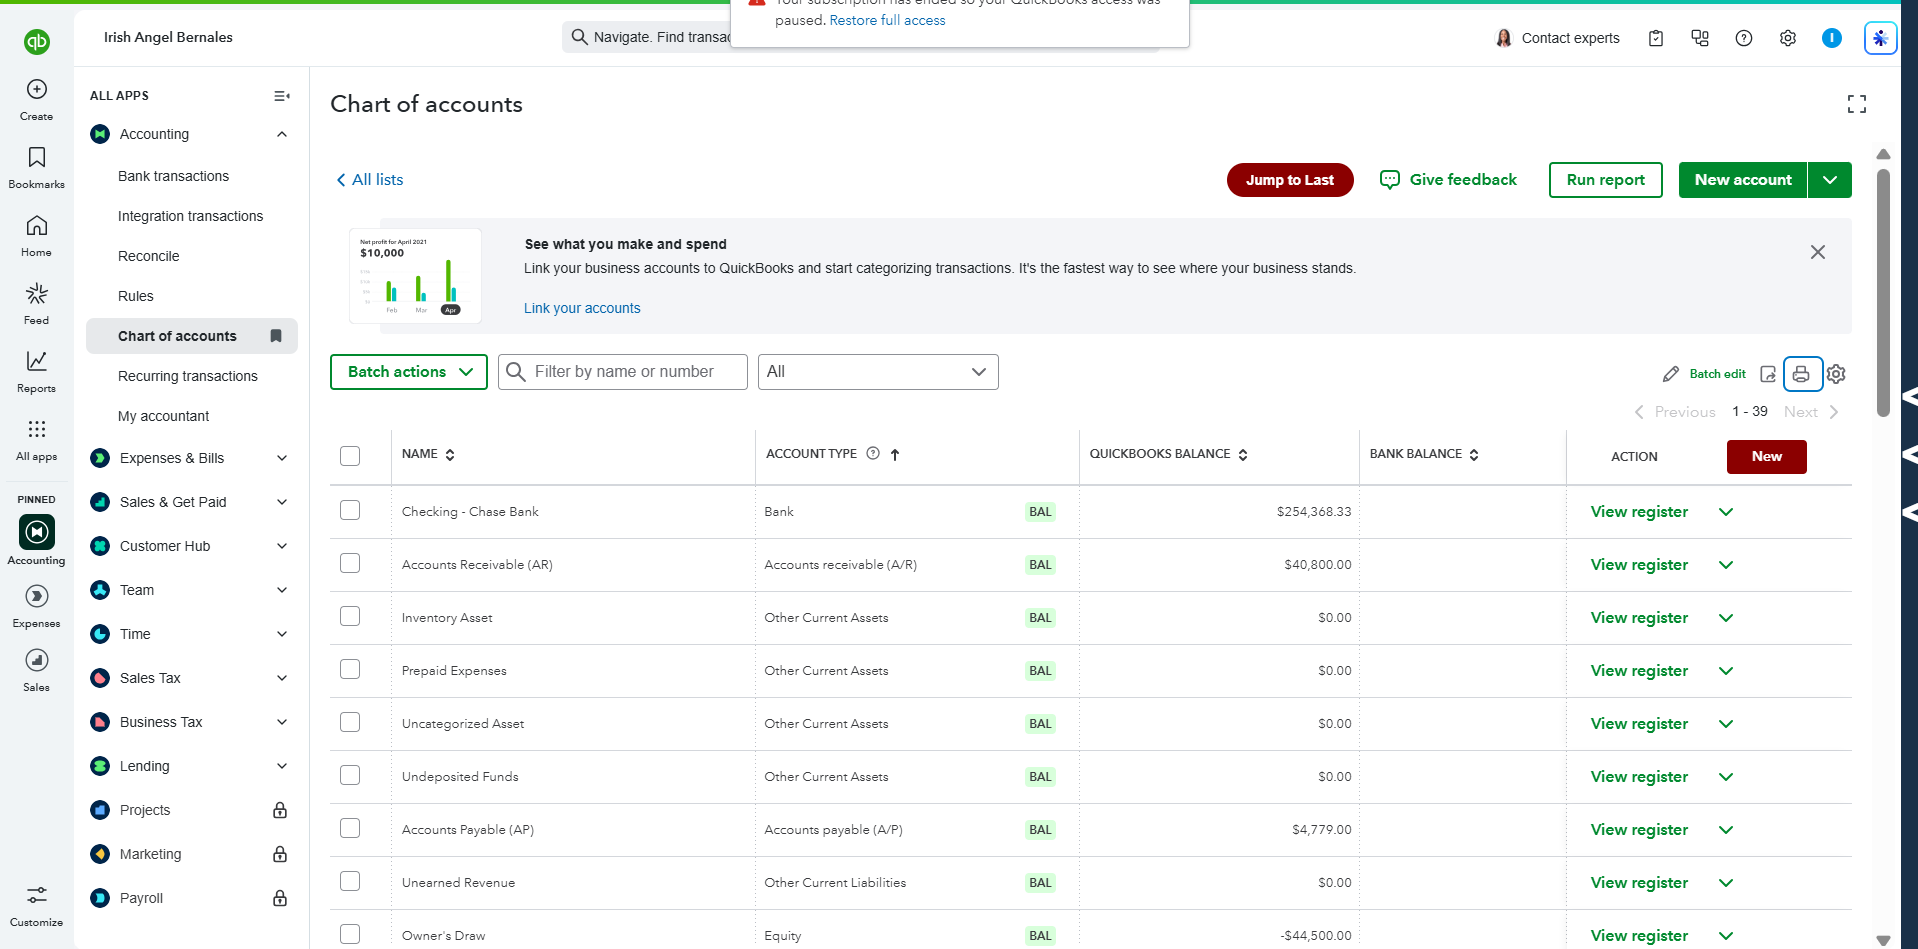Open Recurring transactions menu item
This screenshot has height=949, width=1918.
[x=188, y=376]
